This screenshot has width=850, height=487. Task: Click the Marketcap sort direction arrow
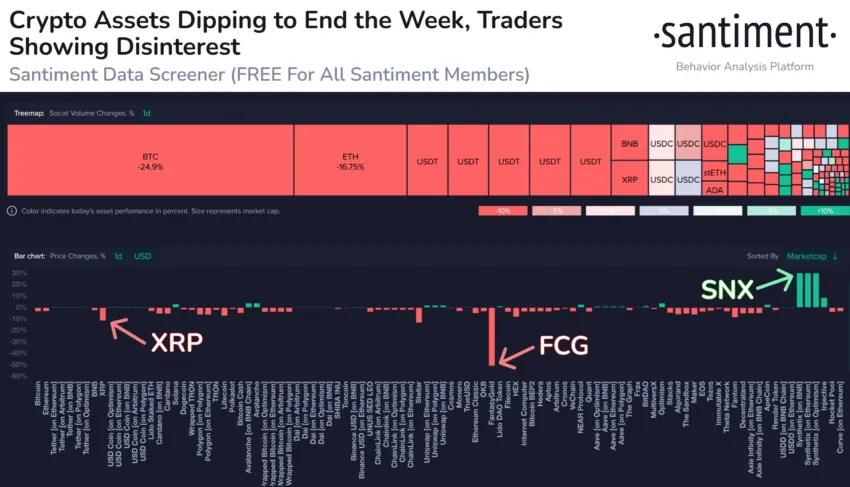(835, 256)
